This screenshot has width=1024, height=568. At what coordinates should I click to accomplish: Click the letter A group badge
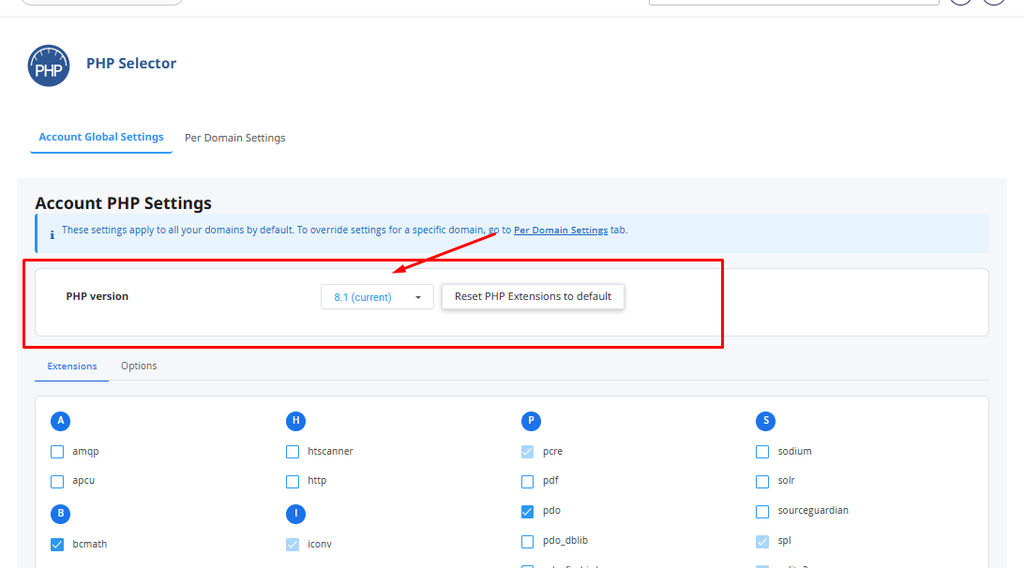click(x=60, y=421)
